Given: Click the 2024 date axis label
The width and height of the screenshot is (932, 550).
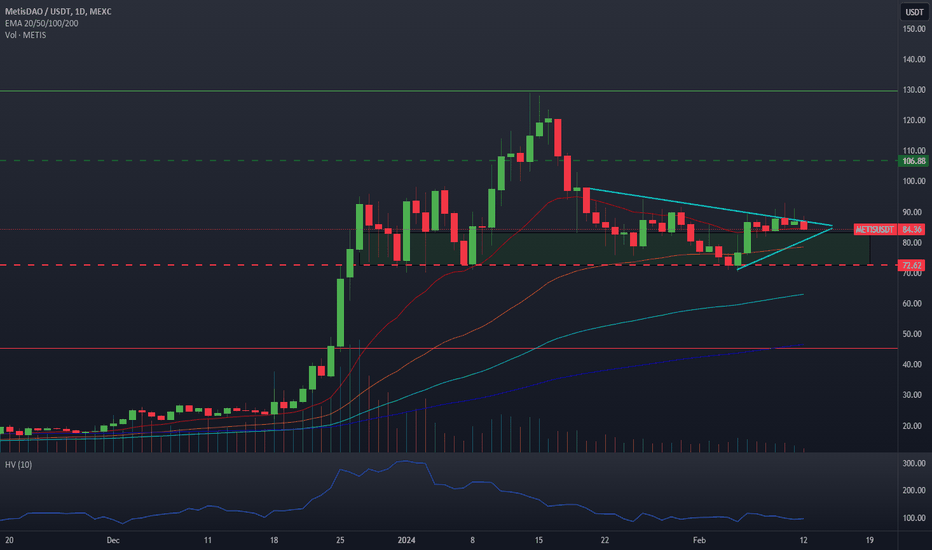Looking at the screenshot, I should [407, 540].
